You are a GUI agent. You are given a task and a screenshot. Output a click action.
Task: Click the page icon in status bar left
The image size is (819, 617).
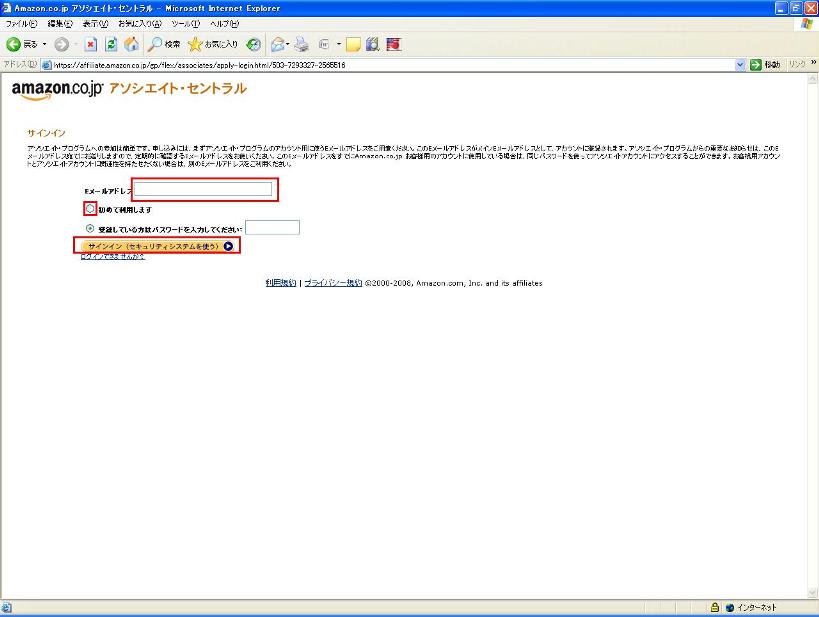click(x=6, y=607)
